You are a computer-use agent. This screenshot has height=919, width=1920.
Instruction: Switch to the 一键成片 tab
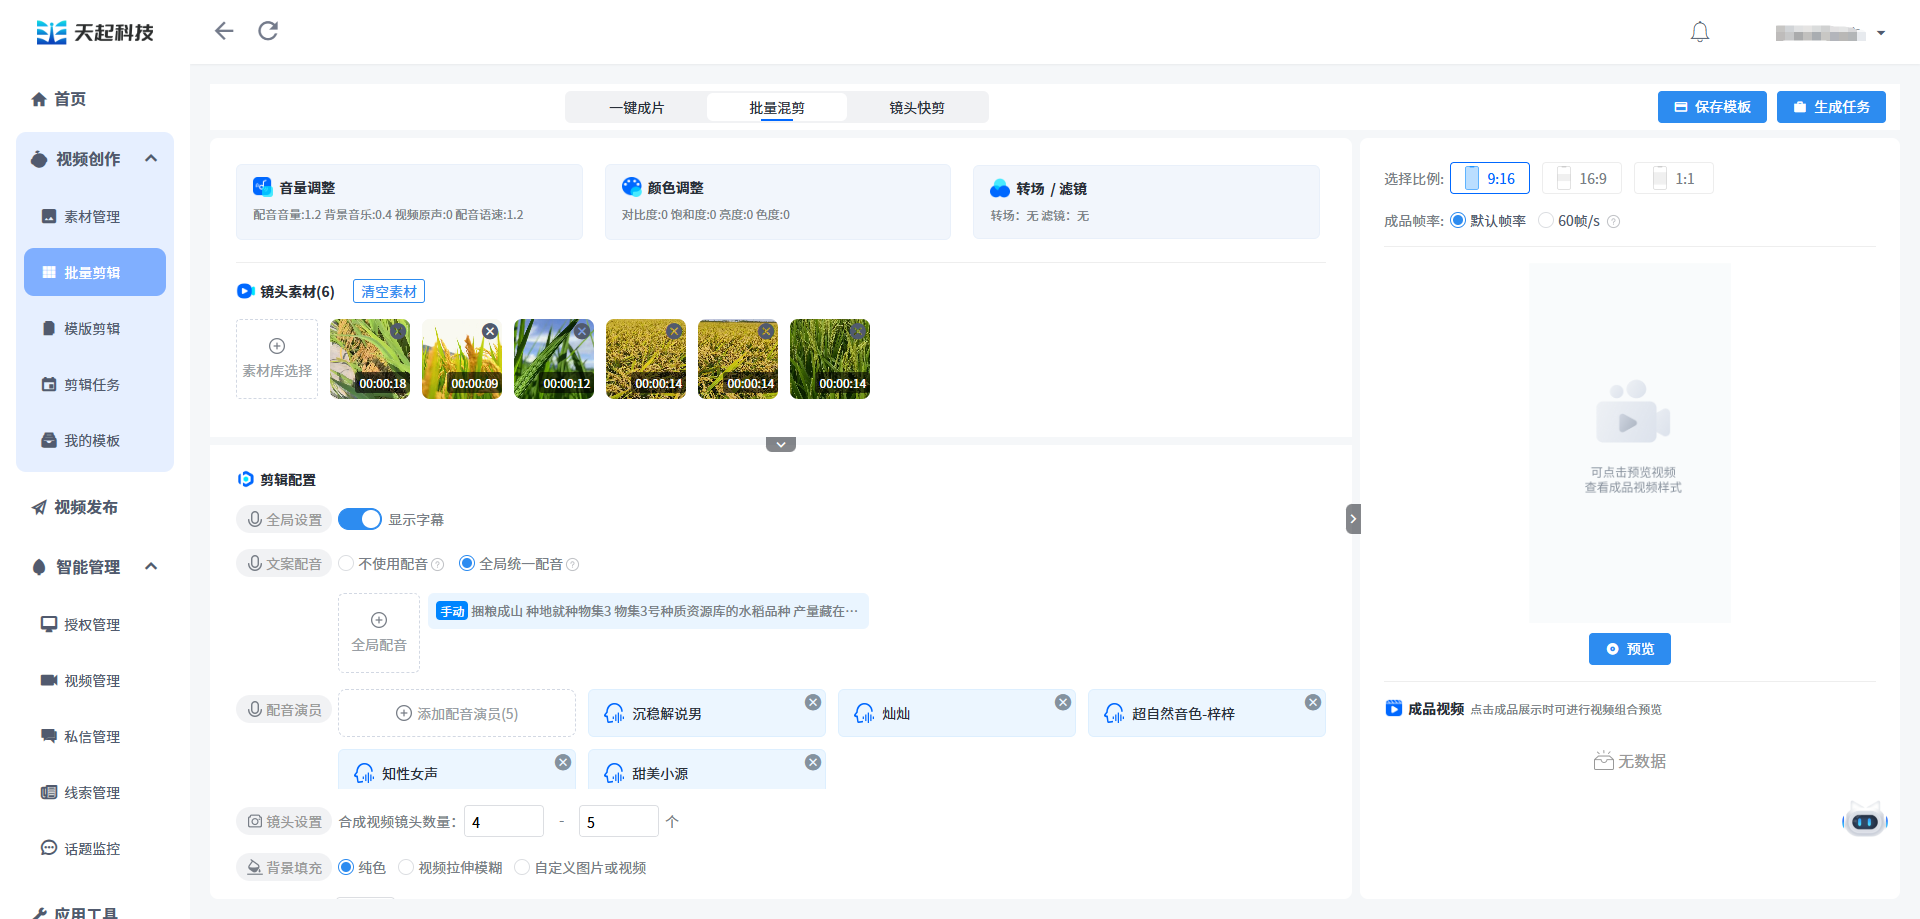(636, 108)
